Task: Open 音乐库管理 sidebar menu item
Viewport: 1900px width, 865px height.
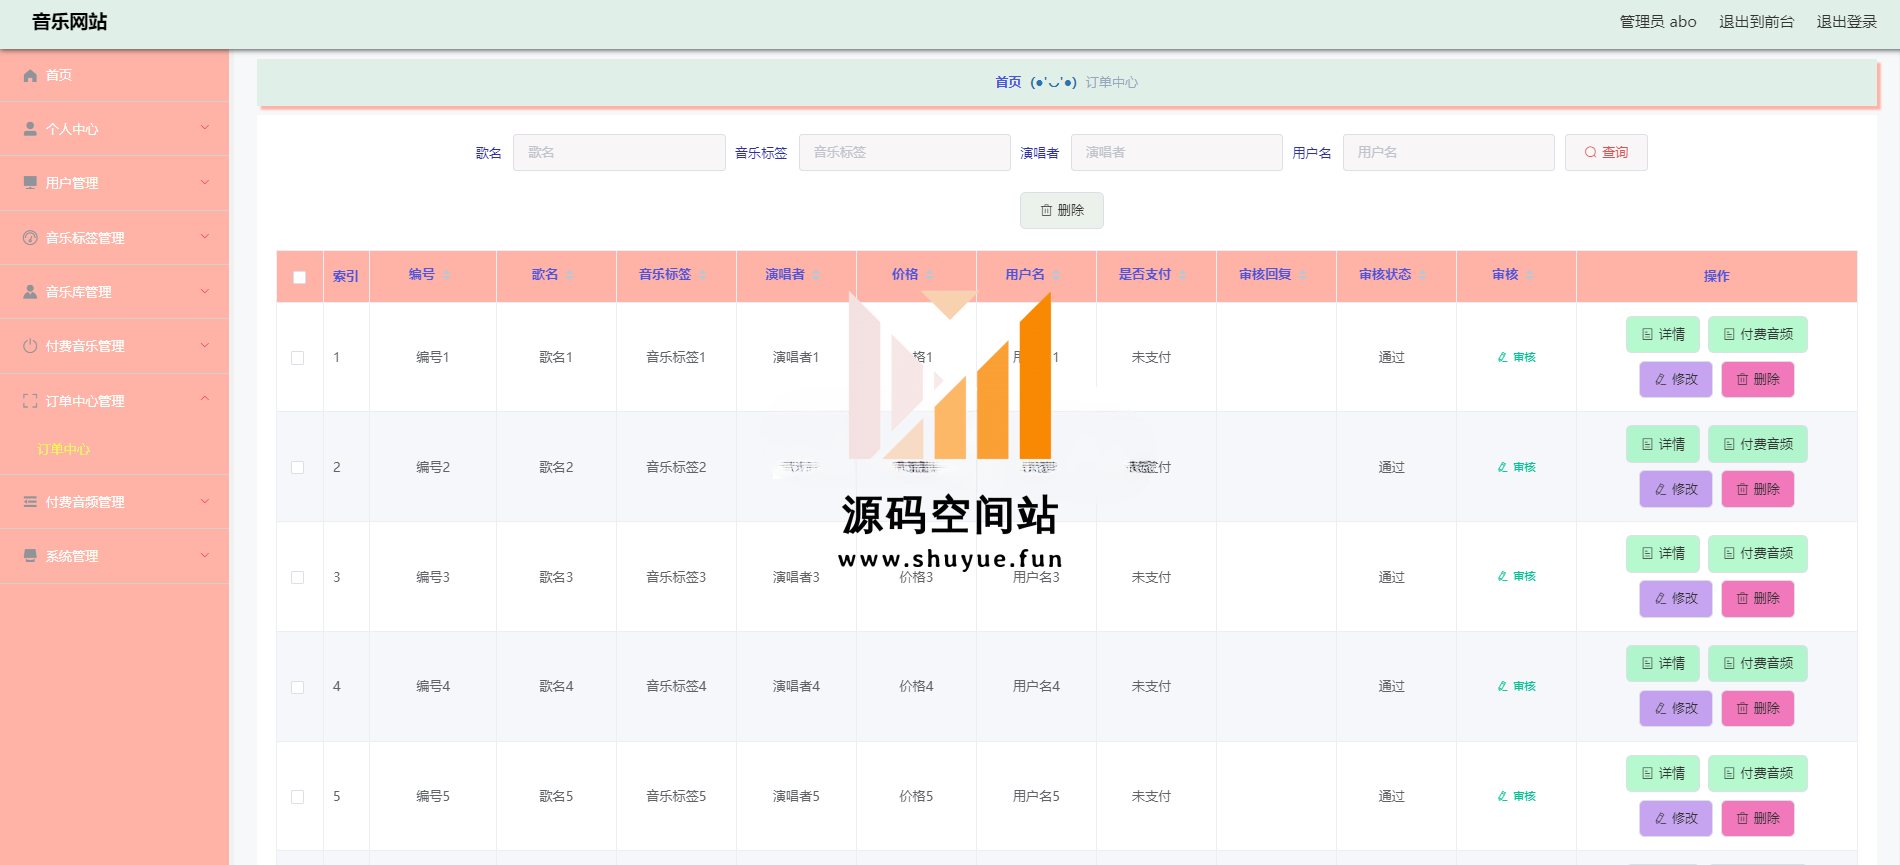Action: pos(114,292)
